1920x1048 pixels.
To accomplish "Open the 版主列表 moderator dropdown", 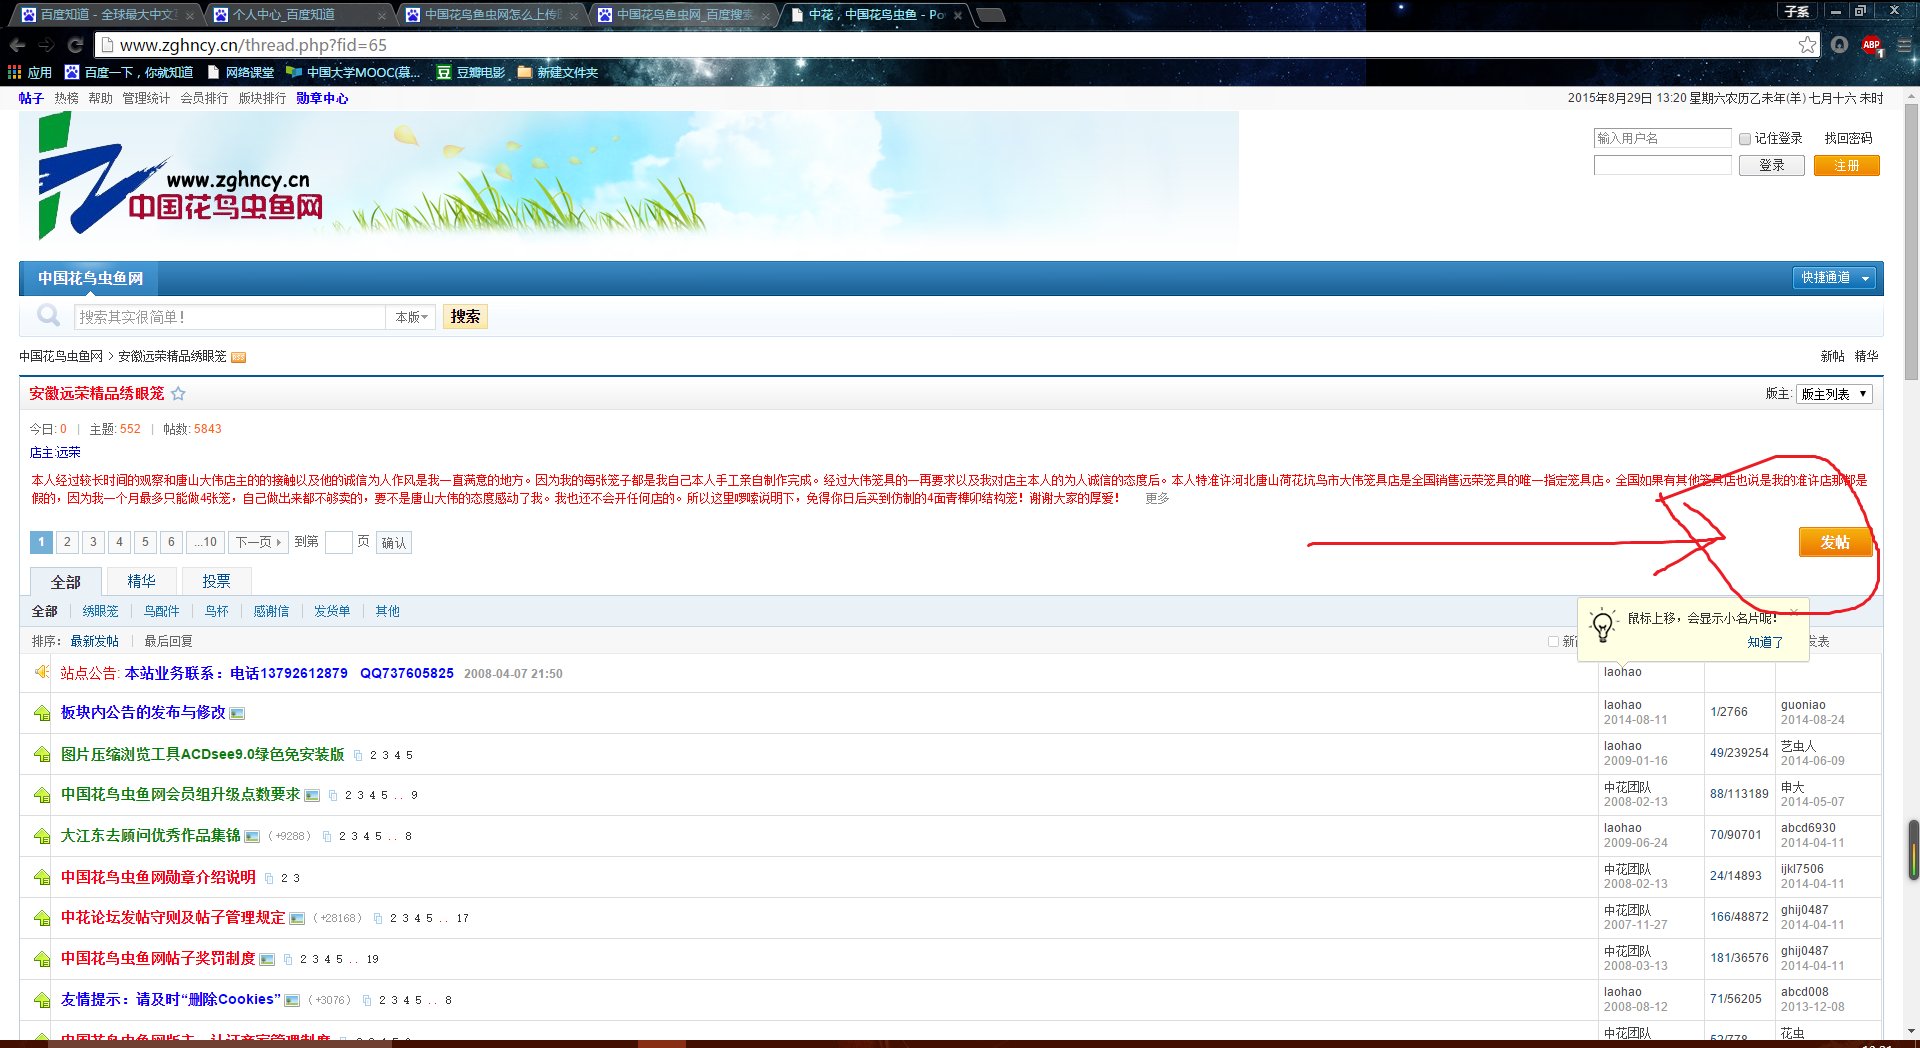I will (x=1833, y=394).
